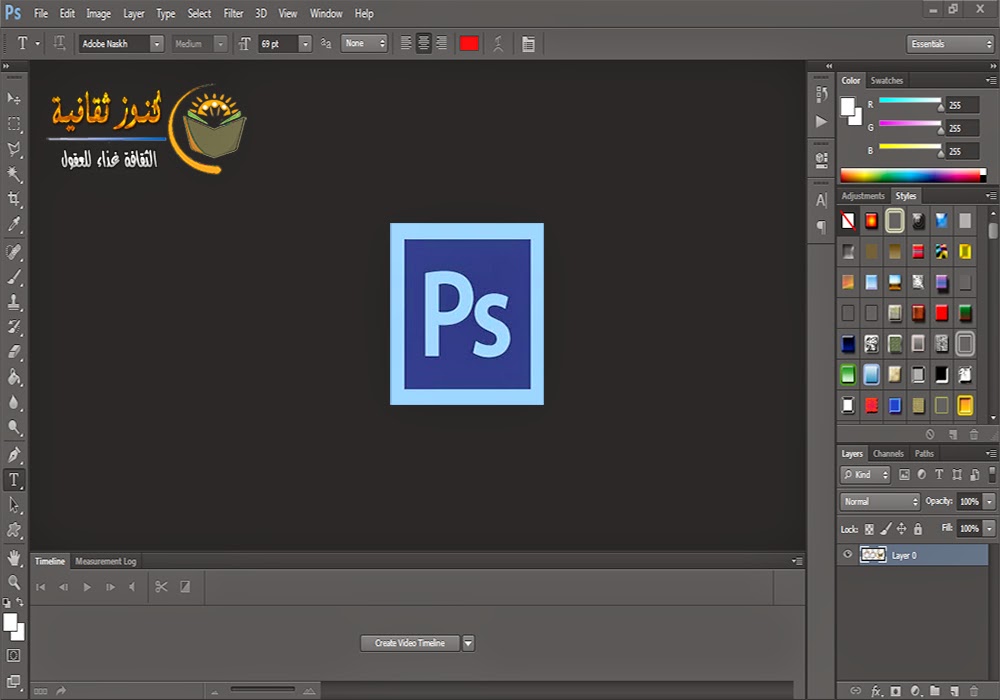The height and width of the screenshot is (700, 1000).
Task: Switch to the Measurement Log tab
Action: pyautogui.click(x=106, y=561)
